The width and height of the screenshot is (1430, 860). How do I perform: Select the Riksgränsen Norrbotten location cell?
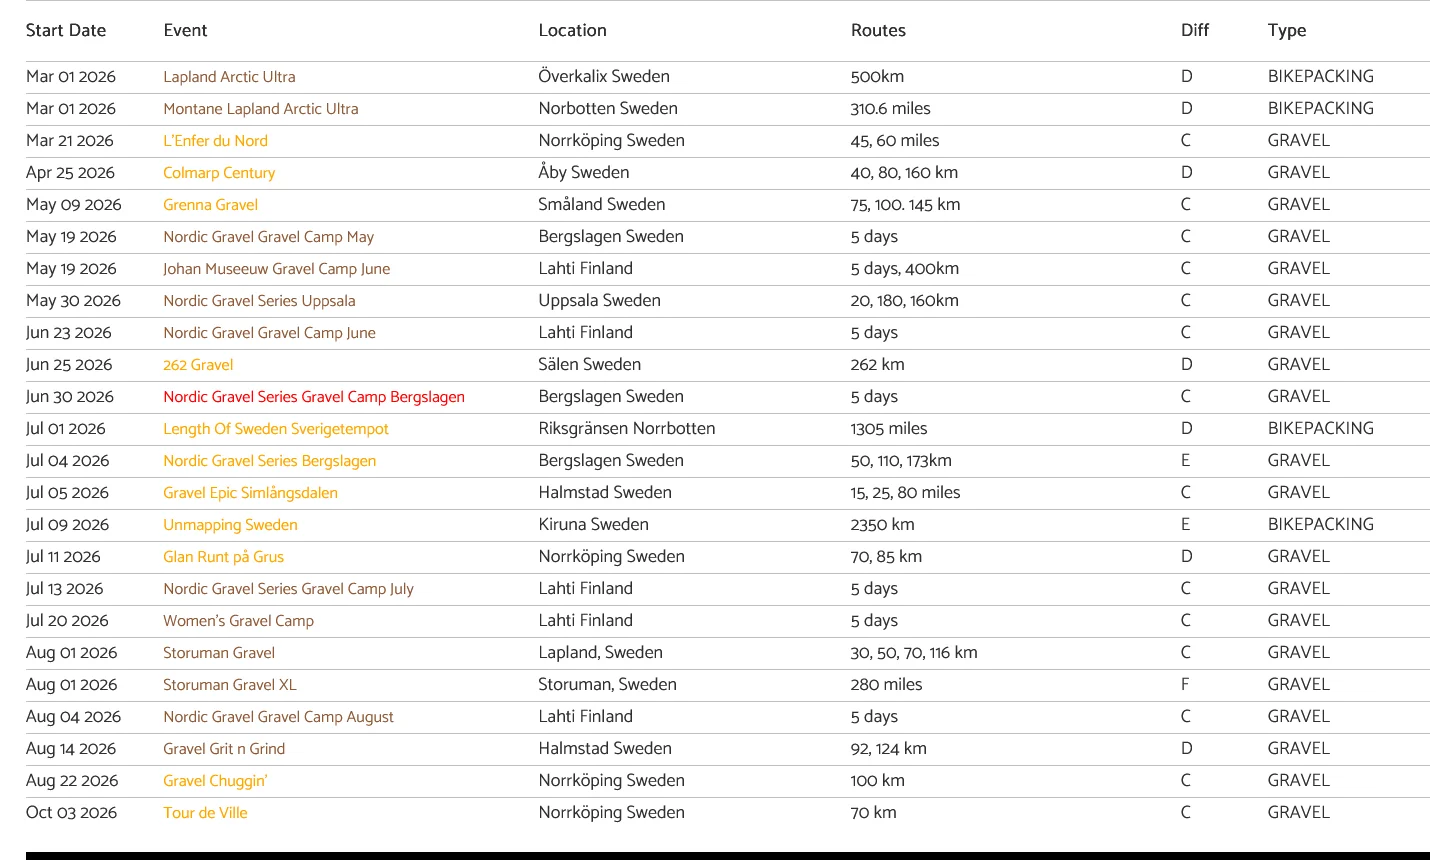coord(627,429)
